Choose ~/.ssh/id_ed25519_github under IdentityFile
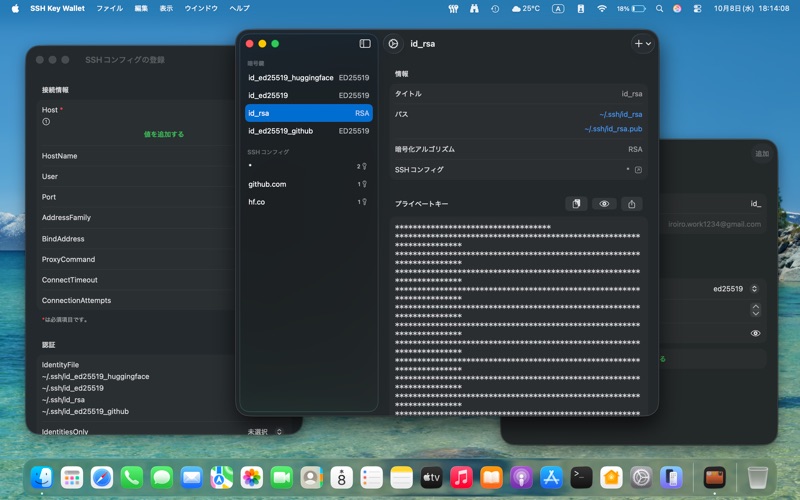 pyautogui.click(x=85, y=412)
